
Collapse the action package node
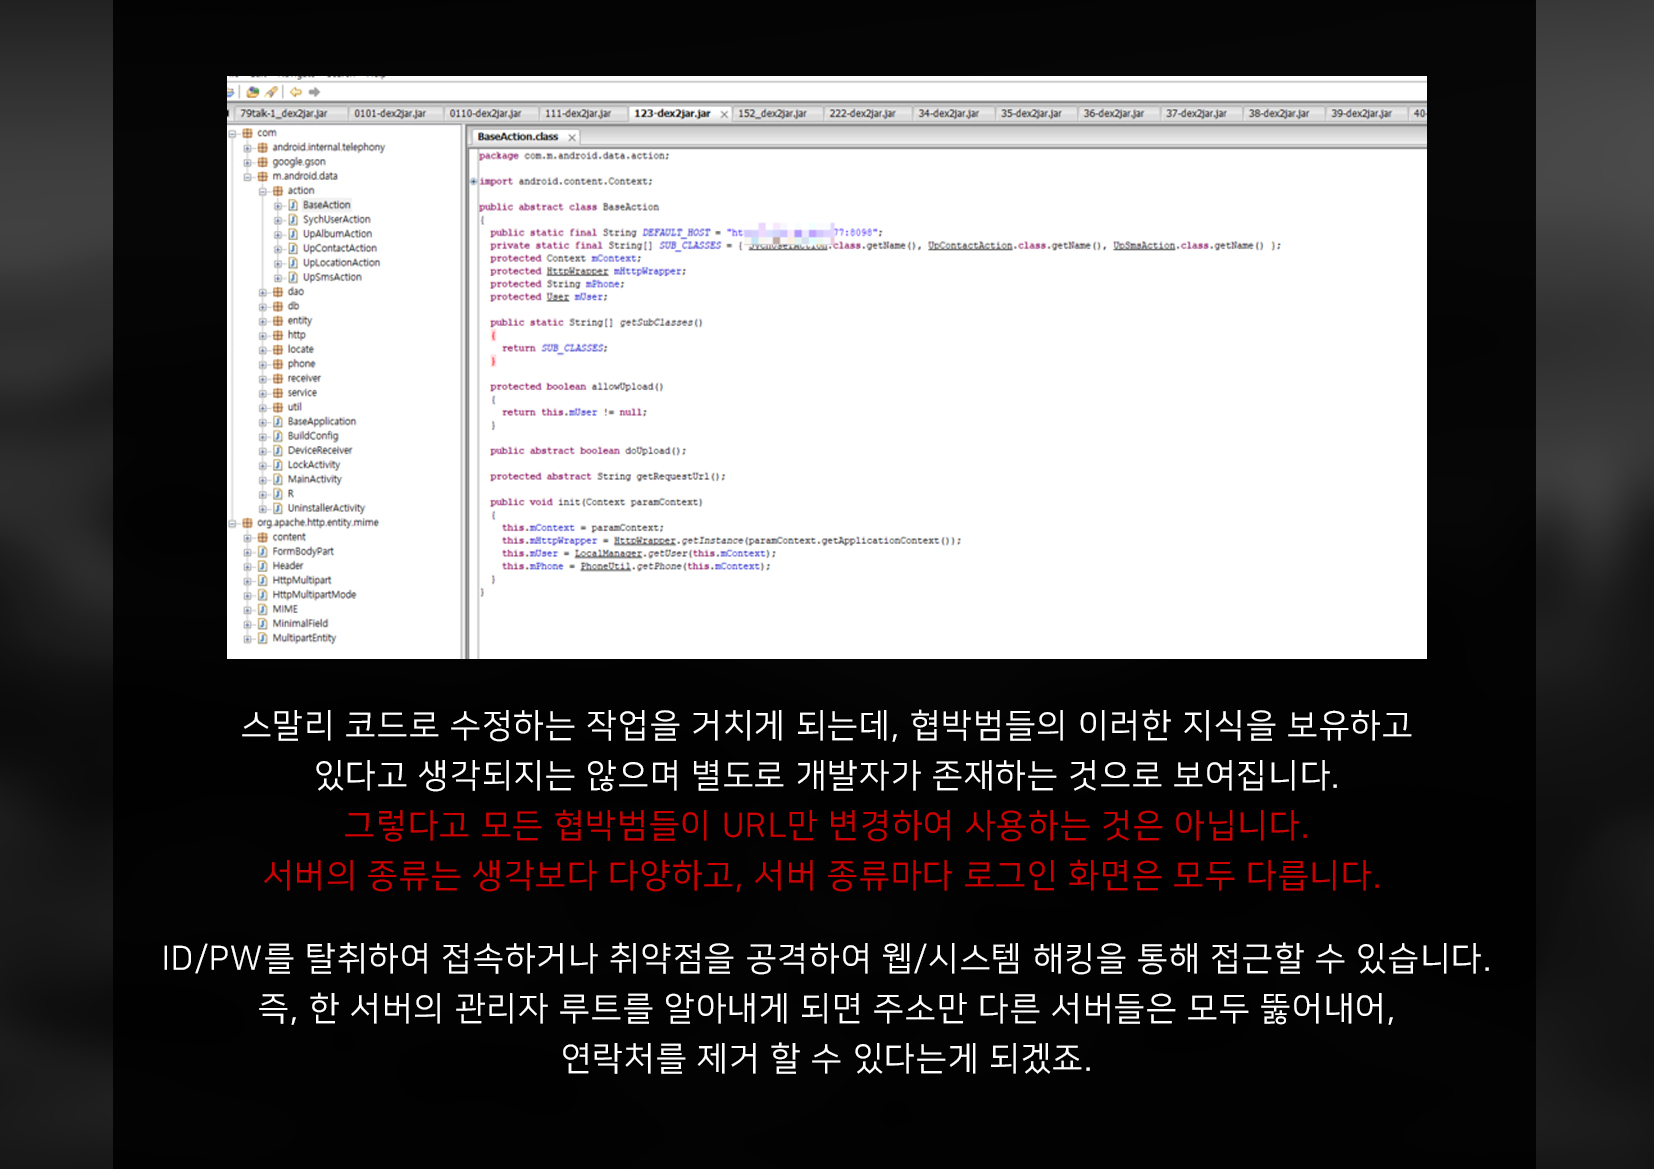point(264,191)
